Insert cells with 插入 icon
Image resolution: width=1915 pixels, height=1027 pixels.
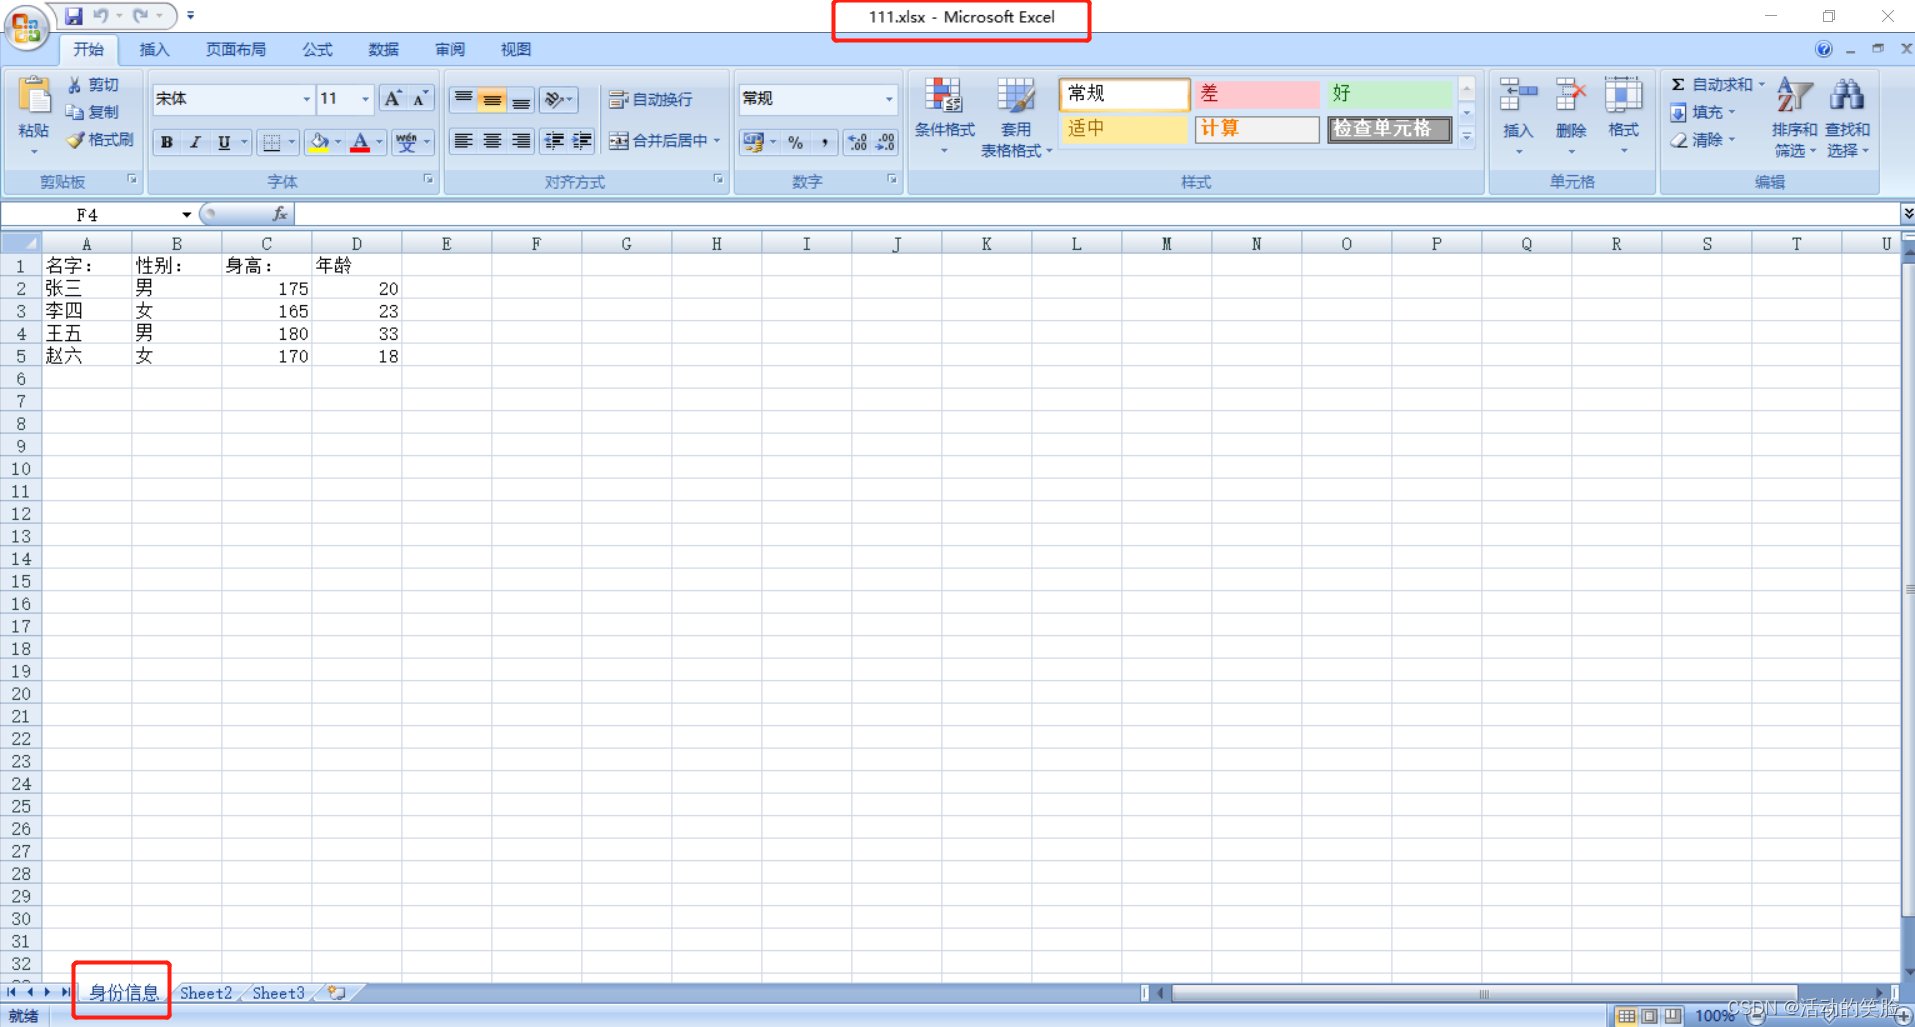1518,117
